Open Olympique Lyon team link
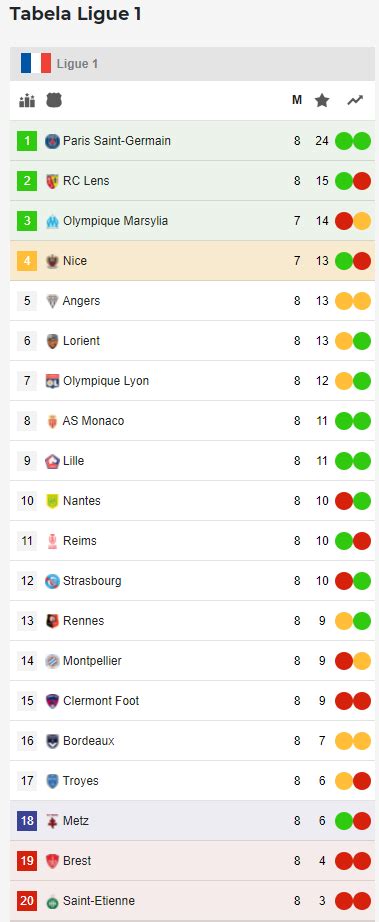The height and width of the screenshot is (922, 379). coord(106,381)
